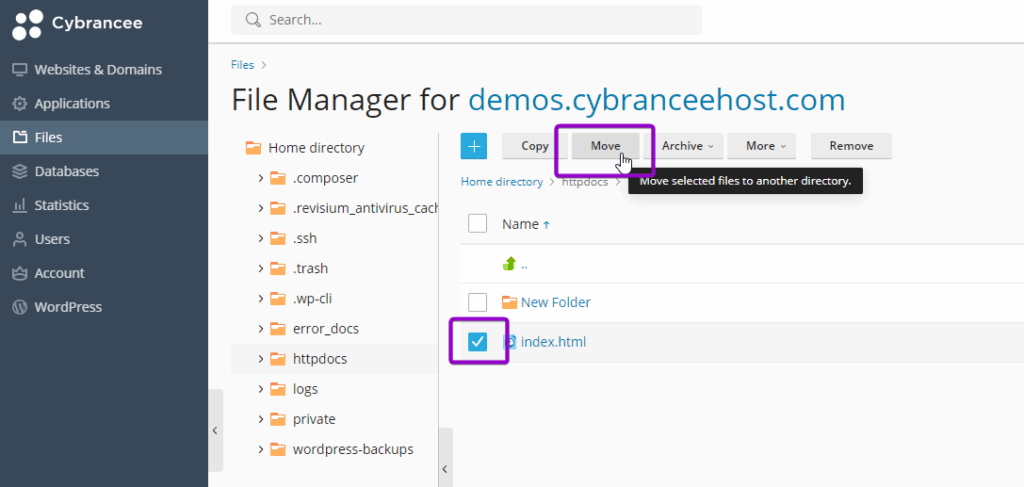1024x487 pixels.
Task: Click the Remove button
Action: 852,146
